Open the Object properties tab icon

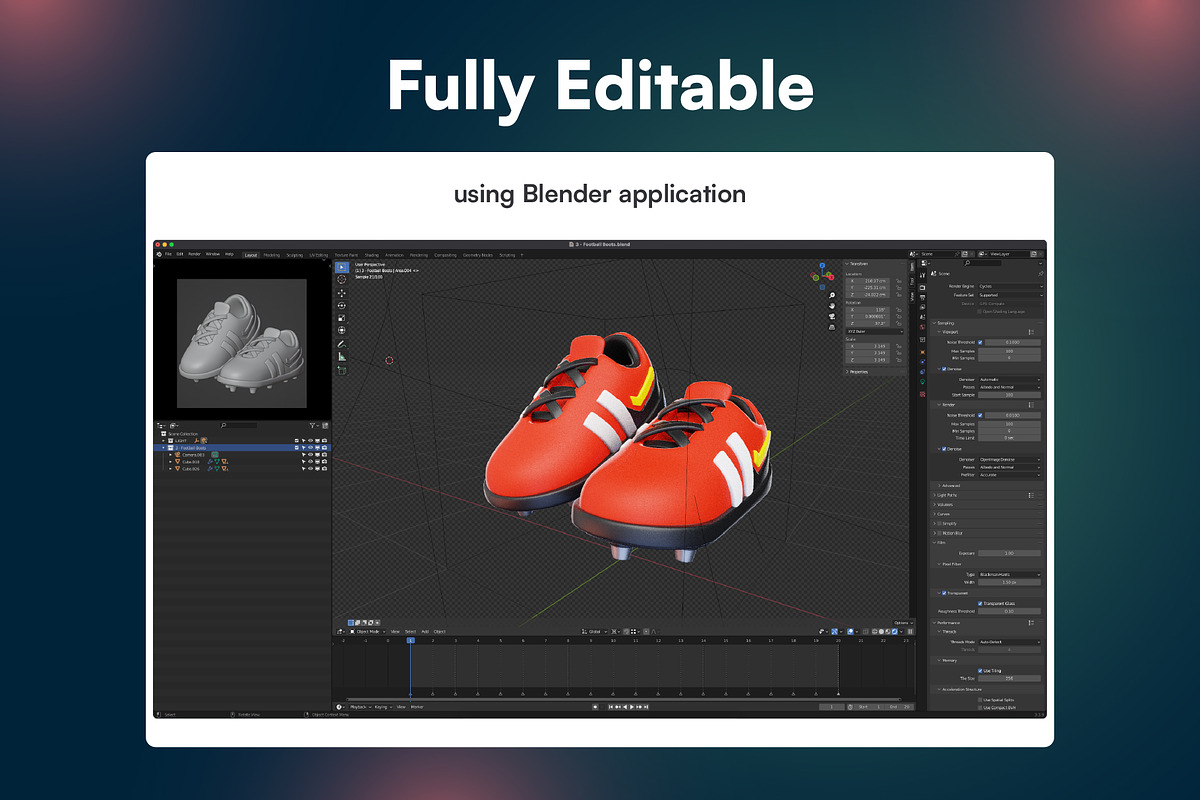coord(923,352)
